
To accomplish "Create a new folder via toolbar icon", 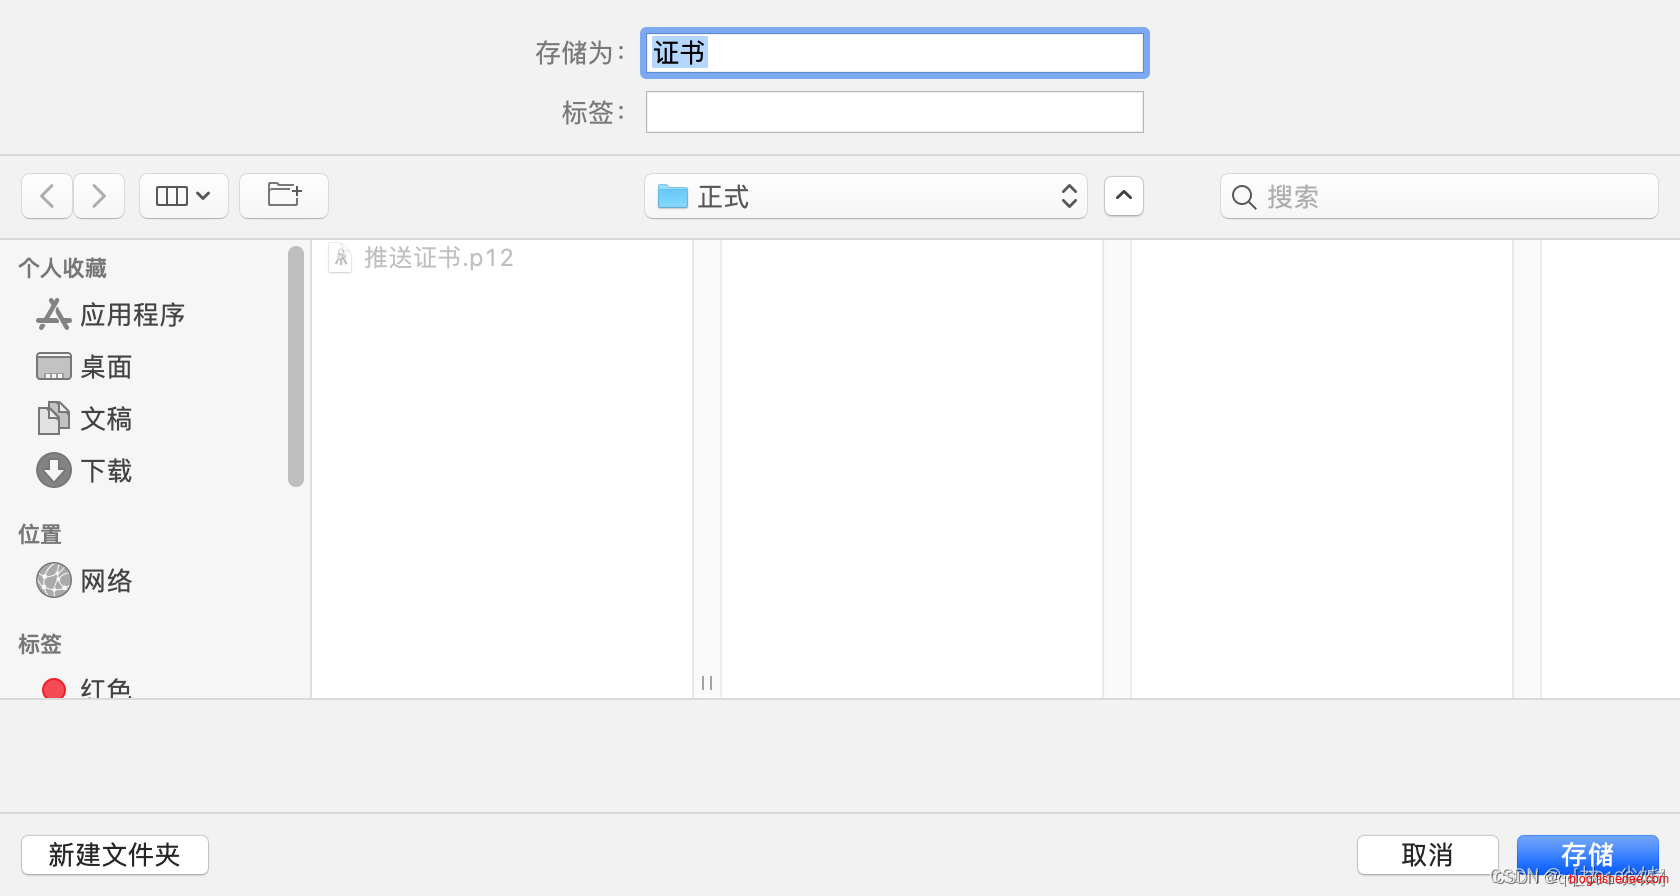I will point(284,196).
